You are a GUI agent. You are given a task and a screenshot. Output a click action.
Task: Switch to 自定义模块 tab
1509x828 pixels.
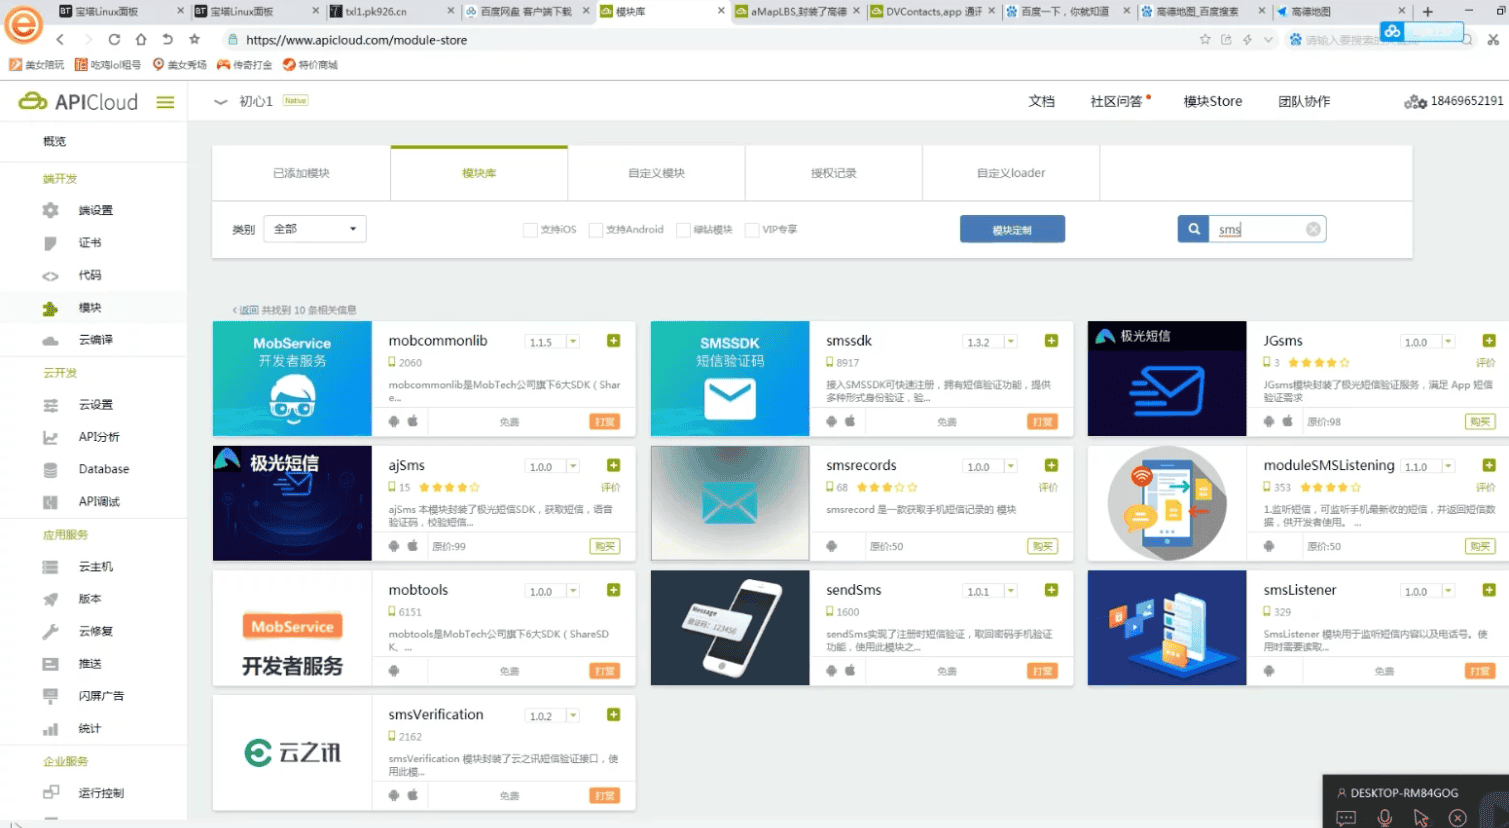point(656,173)
